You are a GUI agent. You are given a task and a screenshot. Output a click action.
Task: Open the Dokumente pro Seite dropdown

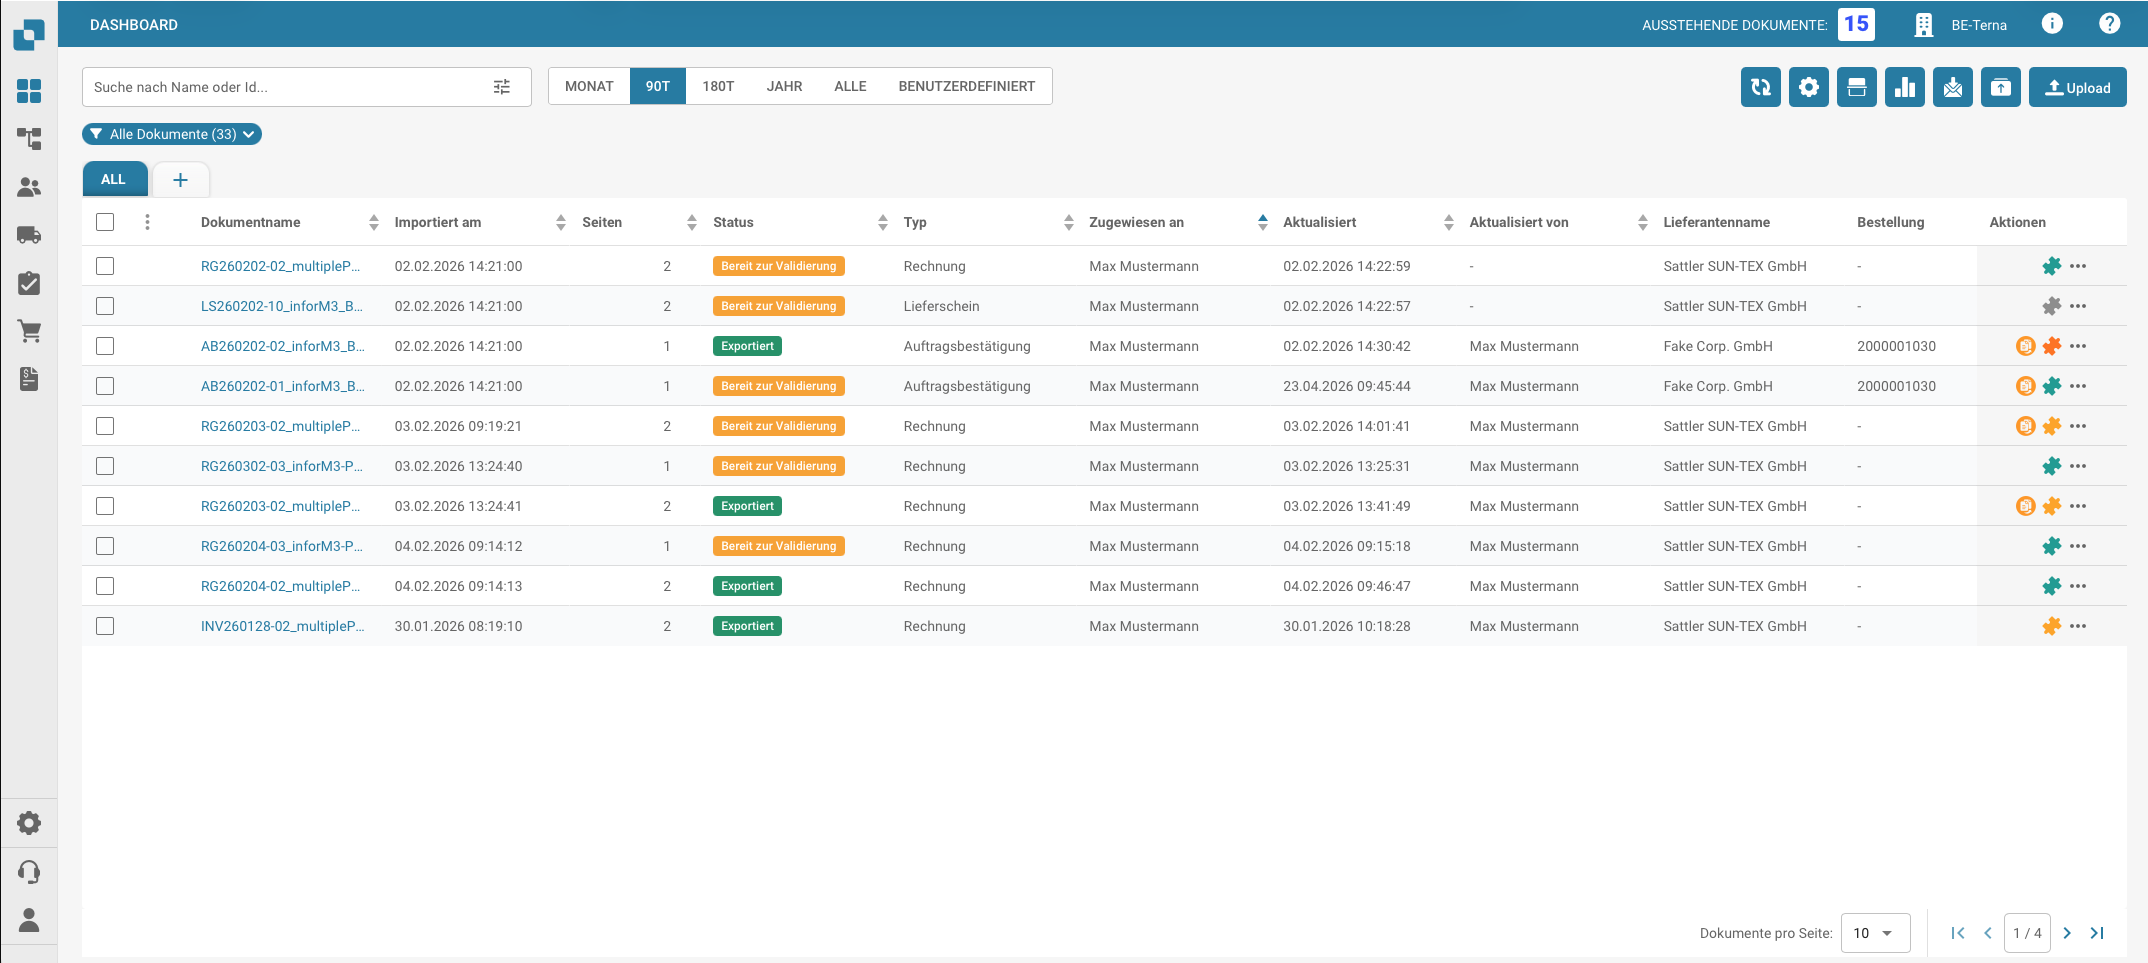[1875, 933]
